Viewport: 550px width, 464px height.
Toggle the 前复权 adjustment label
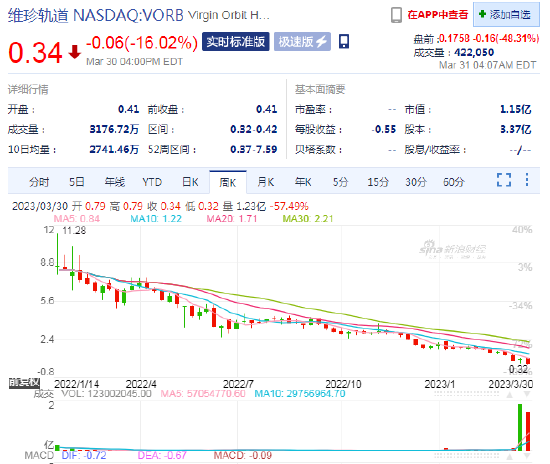tap(24, 383)
